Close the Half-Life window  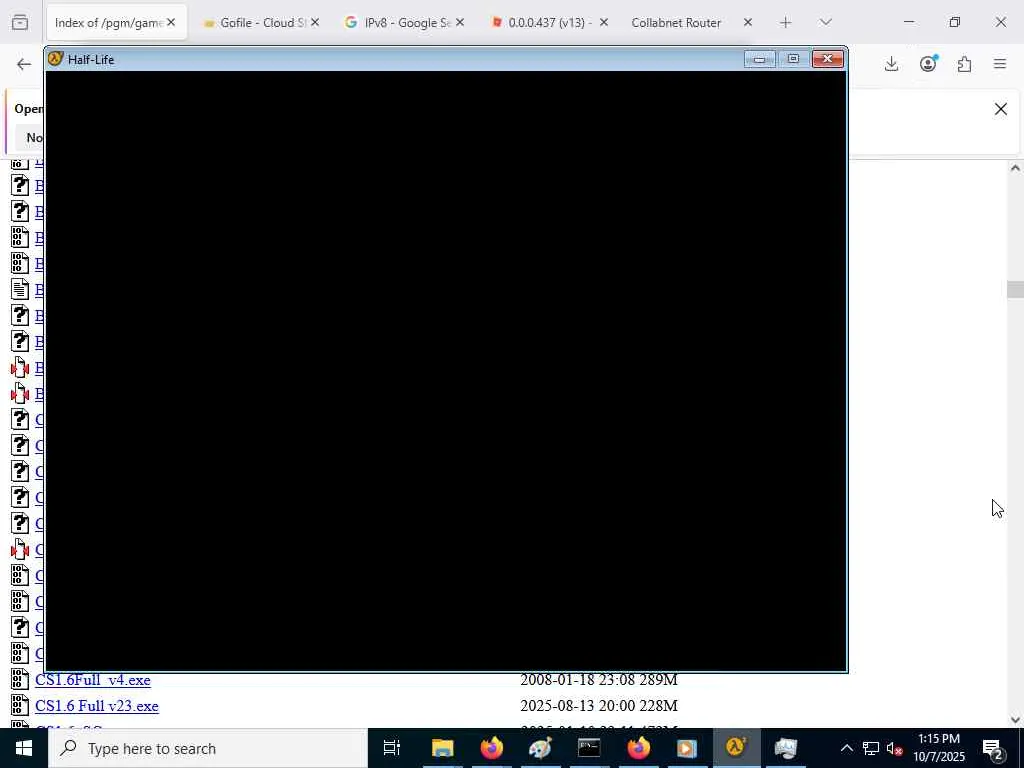click(x=828, y=59)
